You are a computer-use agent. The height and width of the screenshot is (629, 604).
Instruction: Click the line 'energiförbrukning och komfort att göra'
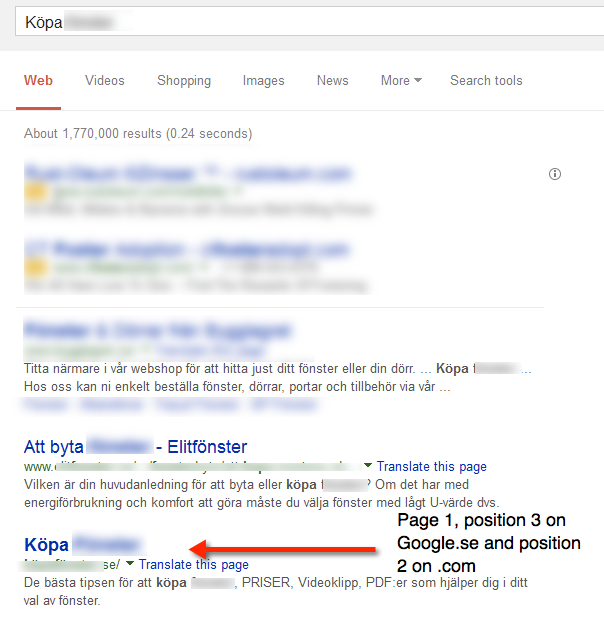[x=262, y=503]
